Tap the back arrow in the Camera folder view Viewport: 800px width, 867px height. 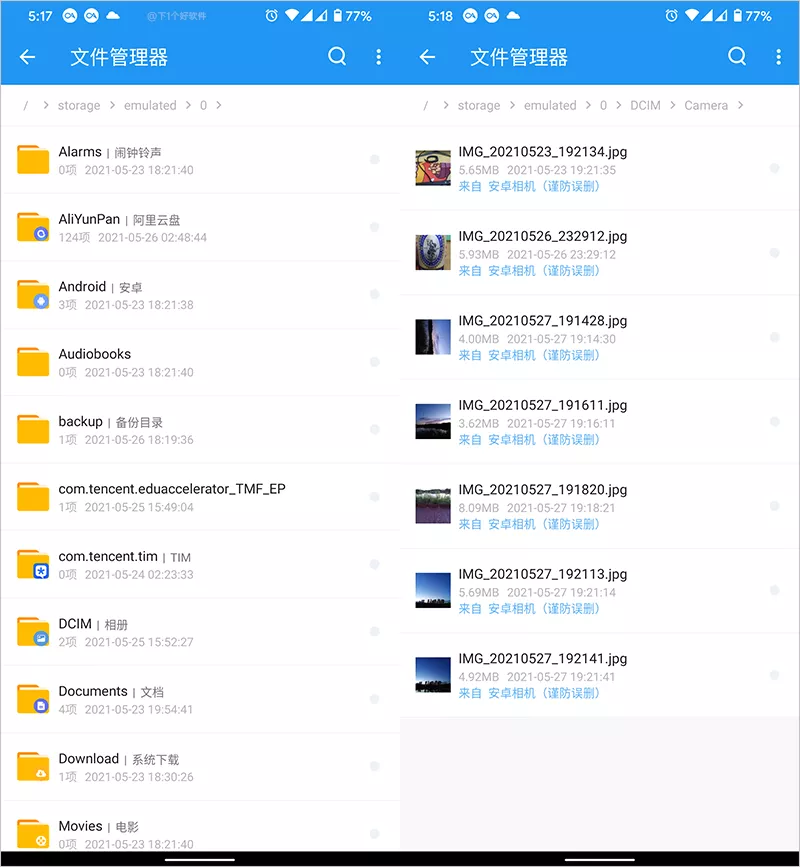pyautogui.click(x=427, y=57)
